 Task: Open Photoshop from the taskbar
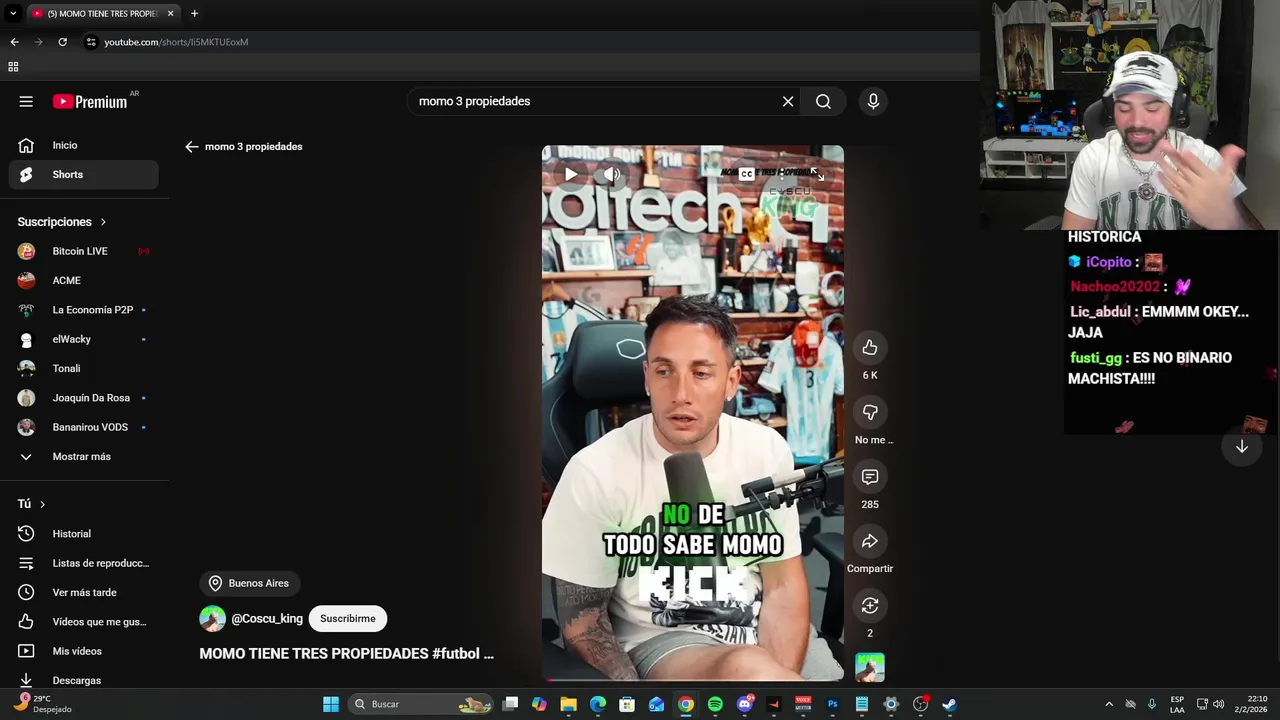[x=832, y=704]
